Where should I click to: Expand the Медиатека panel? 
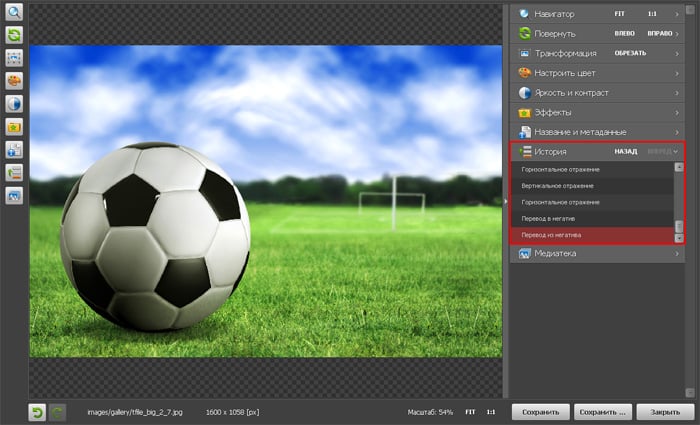coord(598,254)
